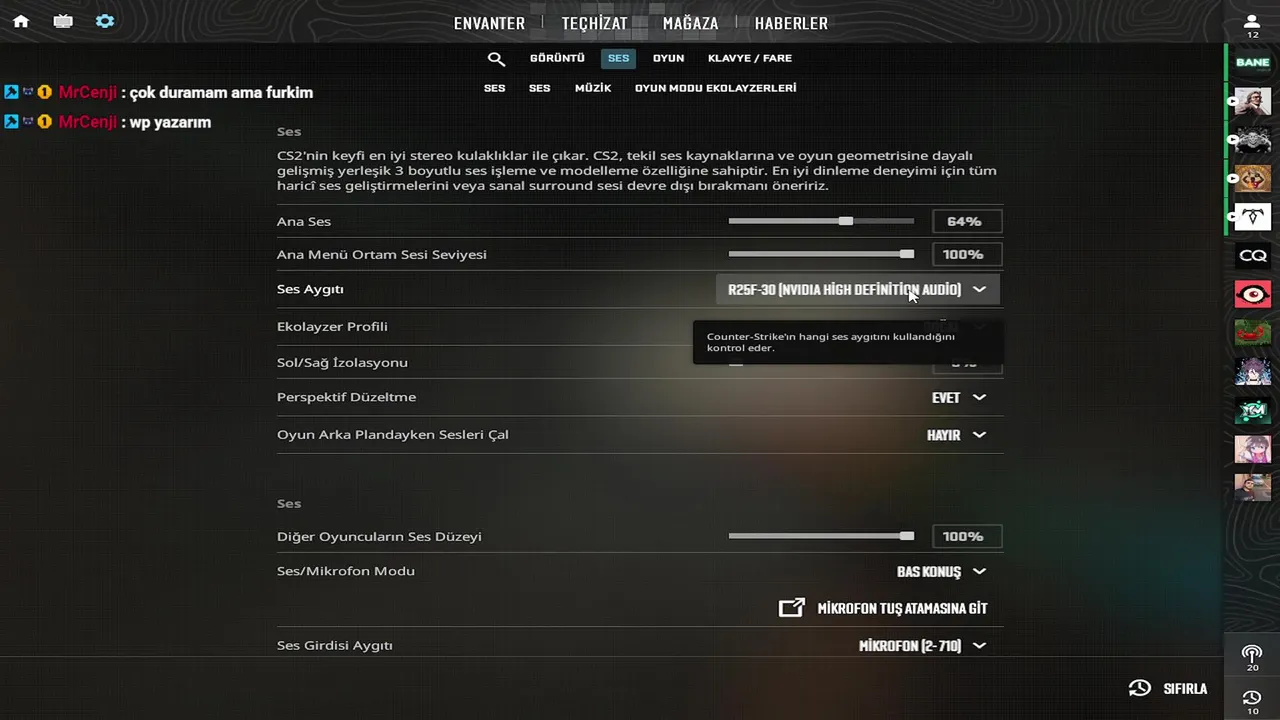Open the watch TV icon next to home
Image resolution: width=1280 pixels, height=720 pixels.
(63, 21)
